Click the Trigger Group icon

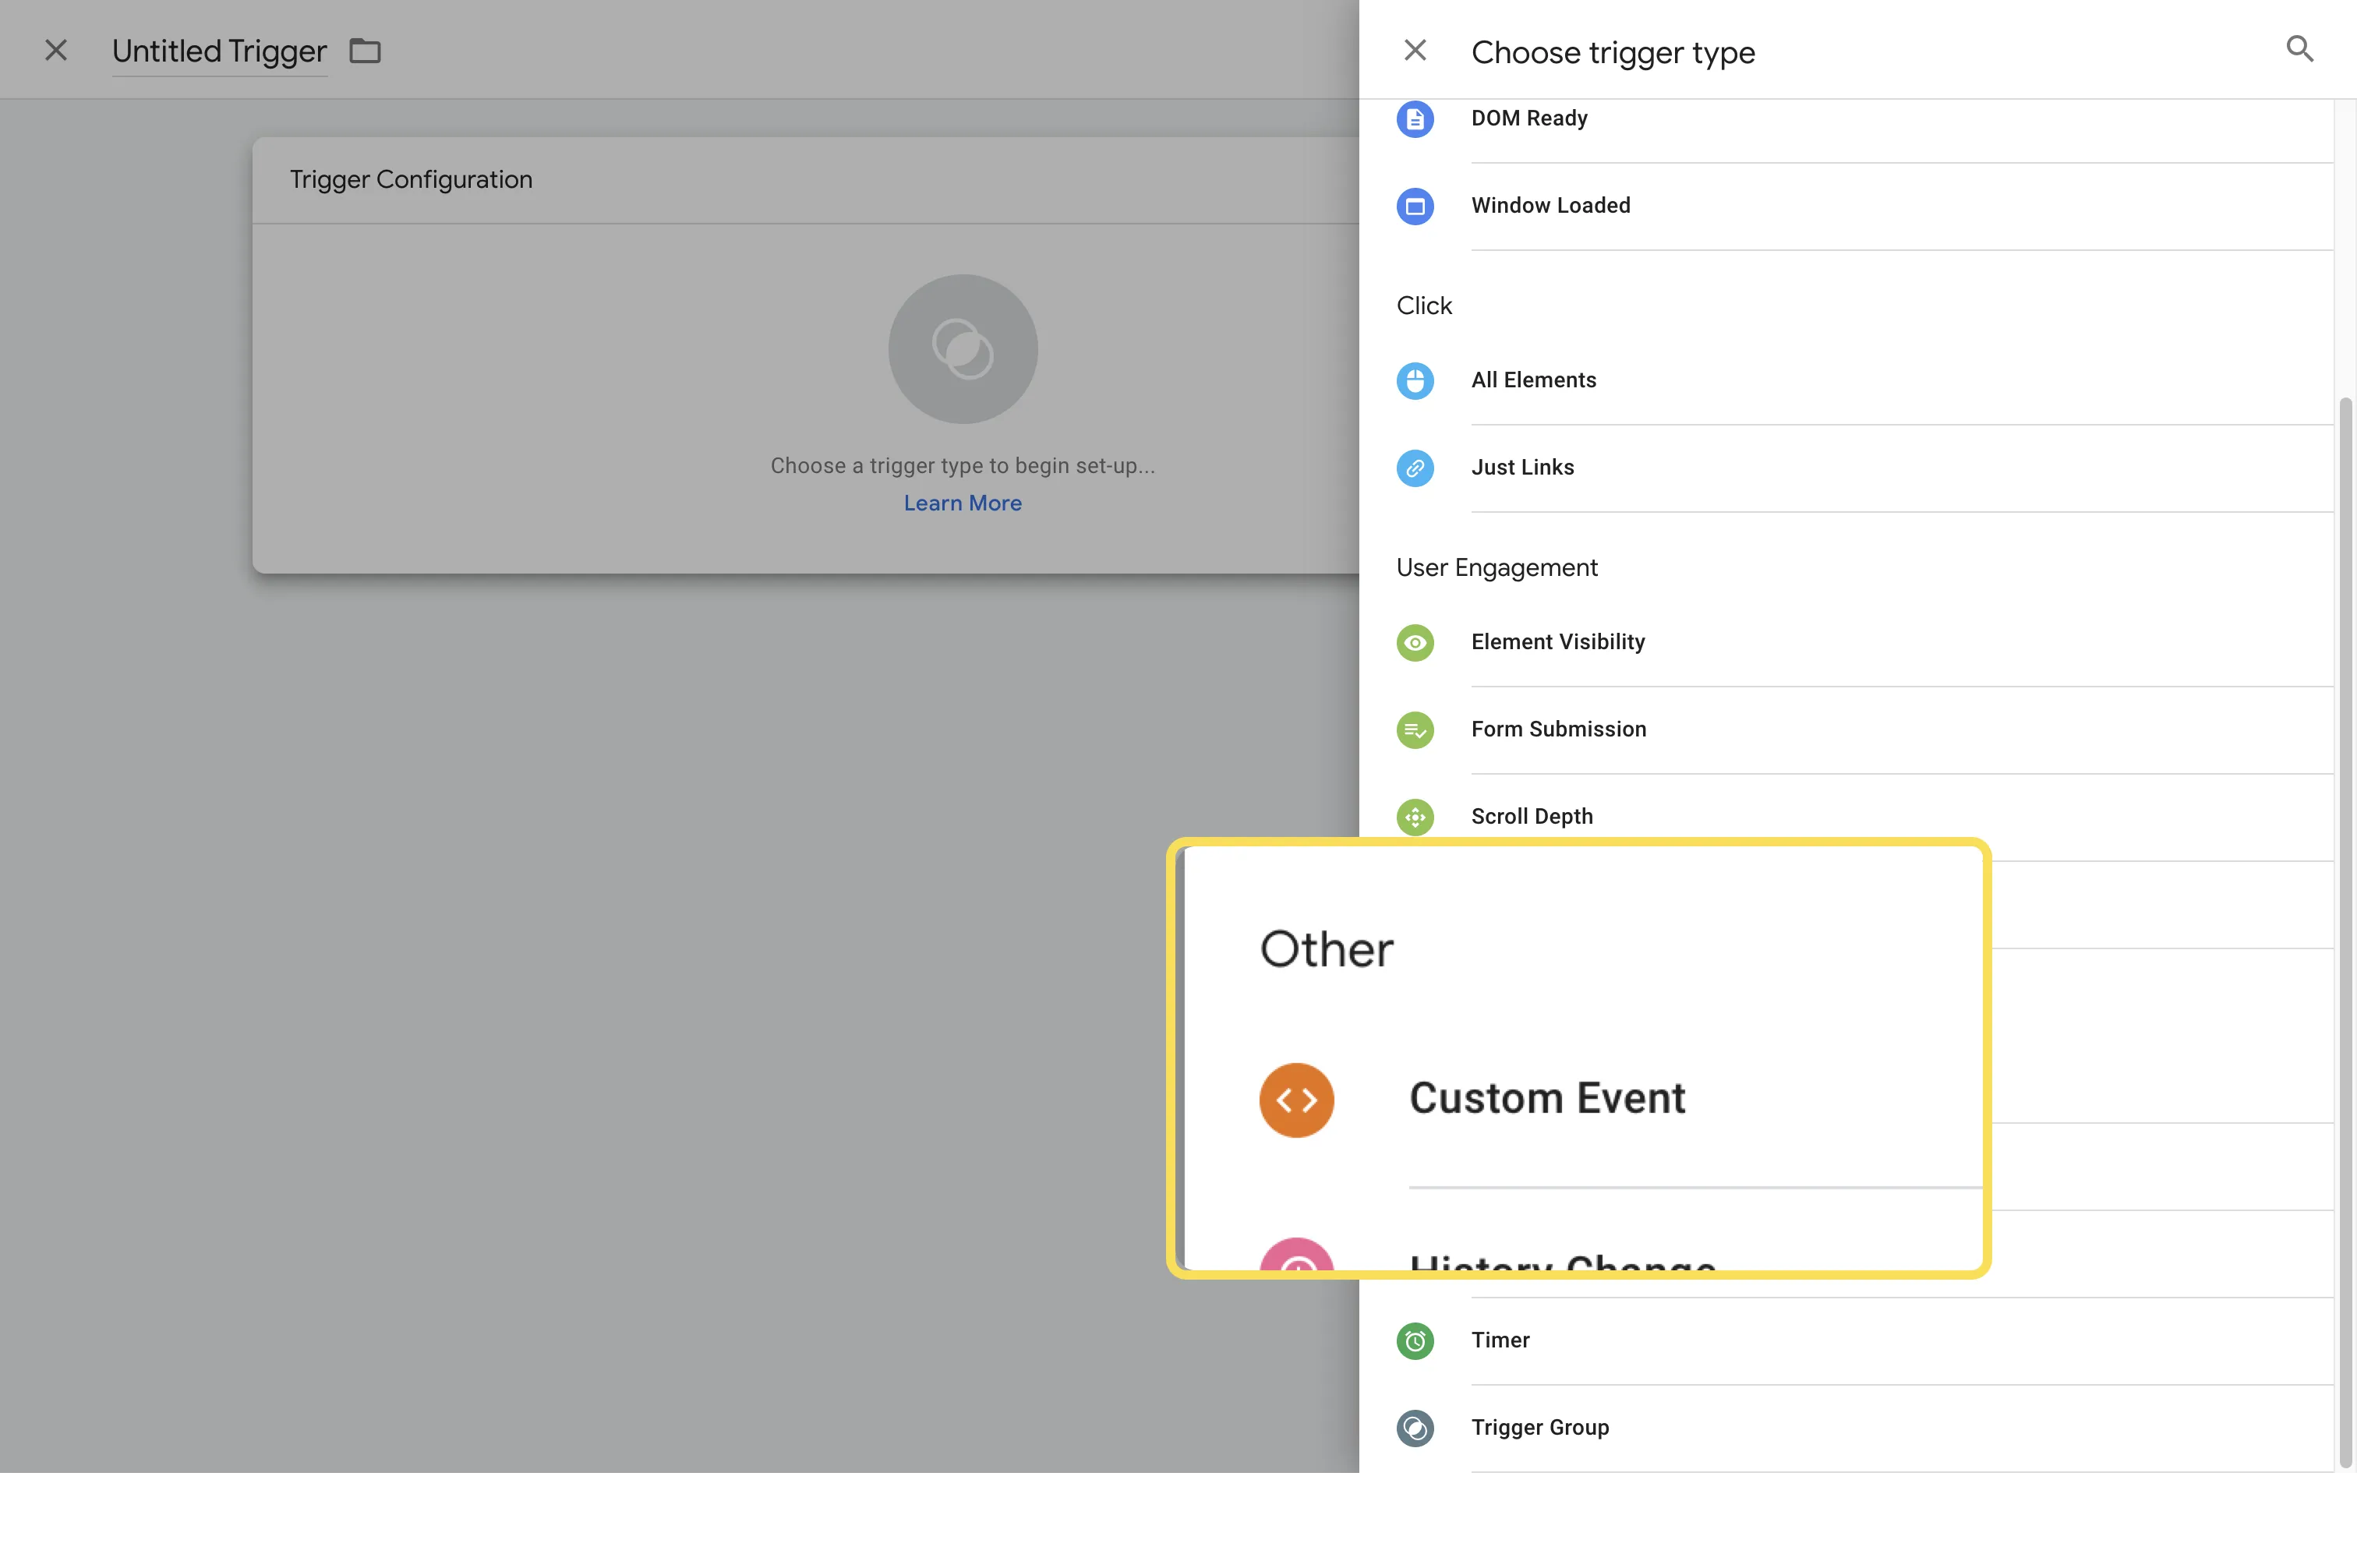[x=1415, y=1428]
